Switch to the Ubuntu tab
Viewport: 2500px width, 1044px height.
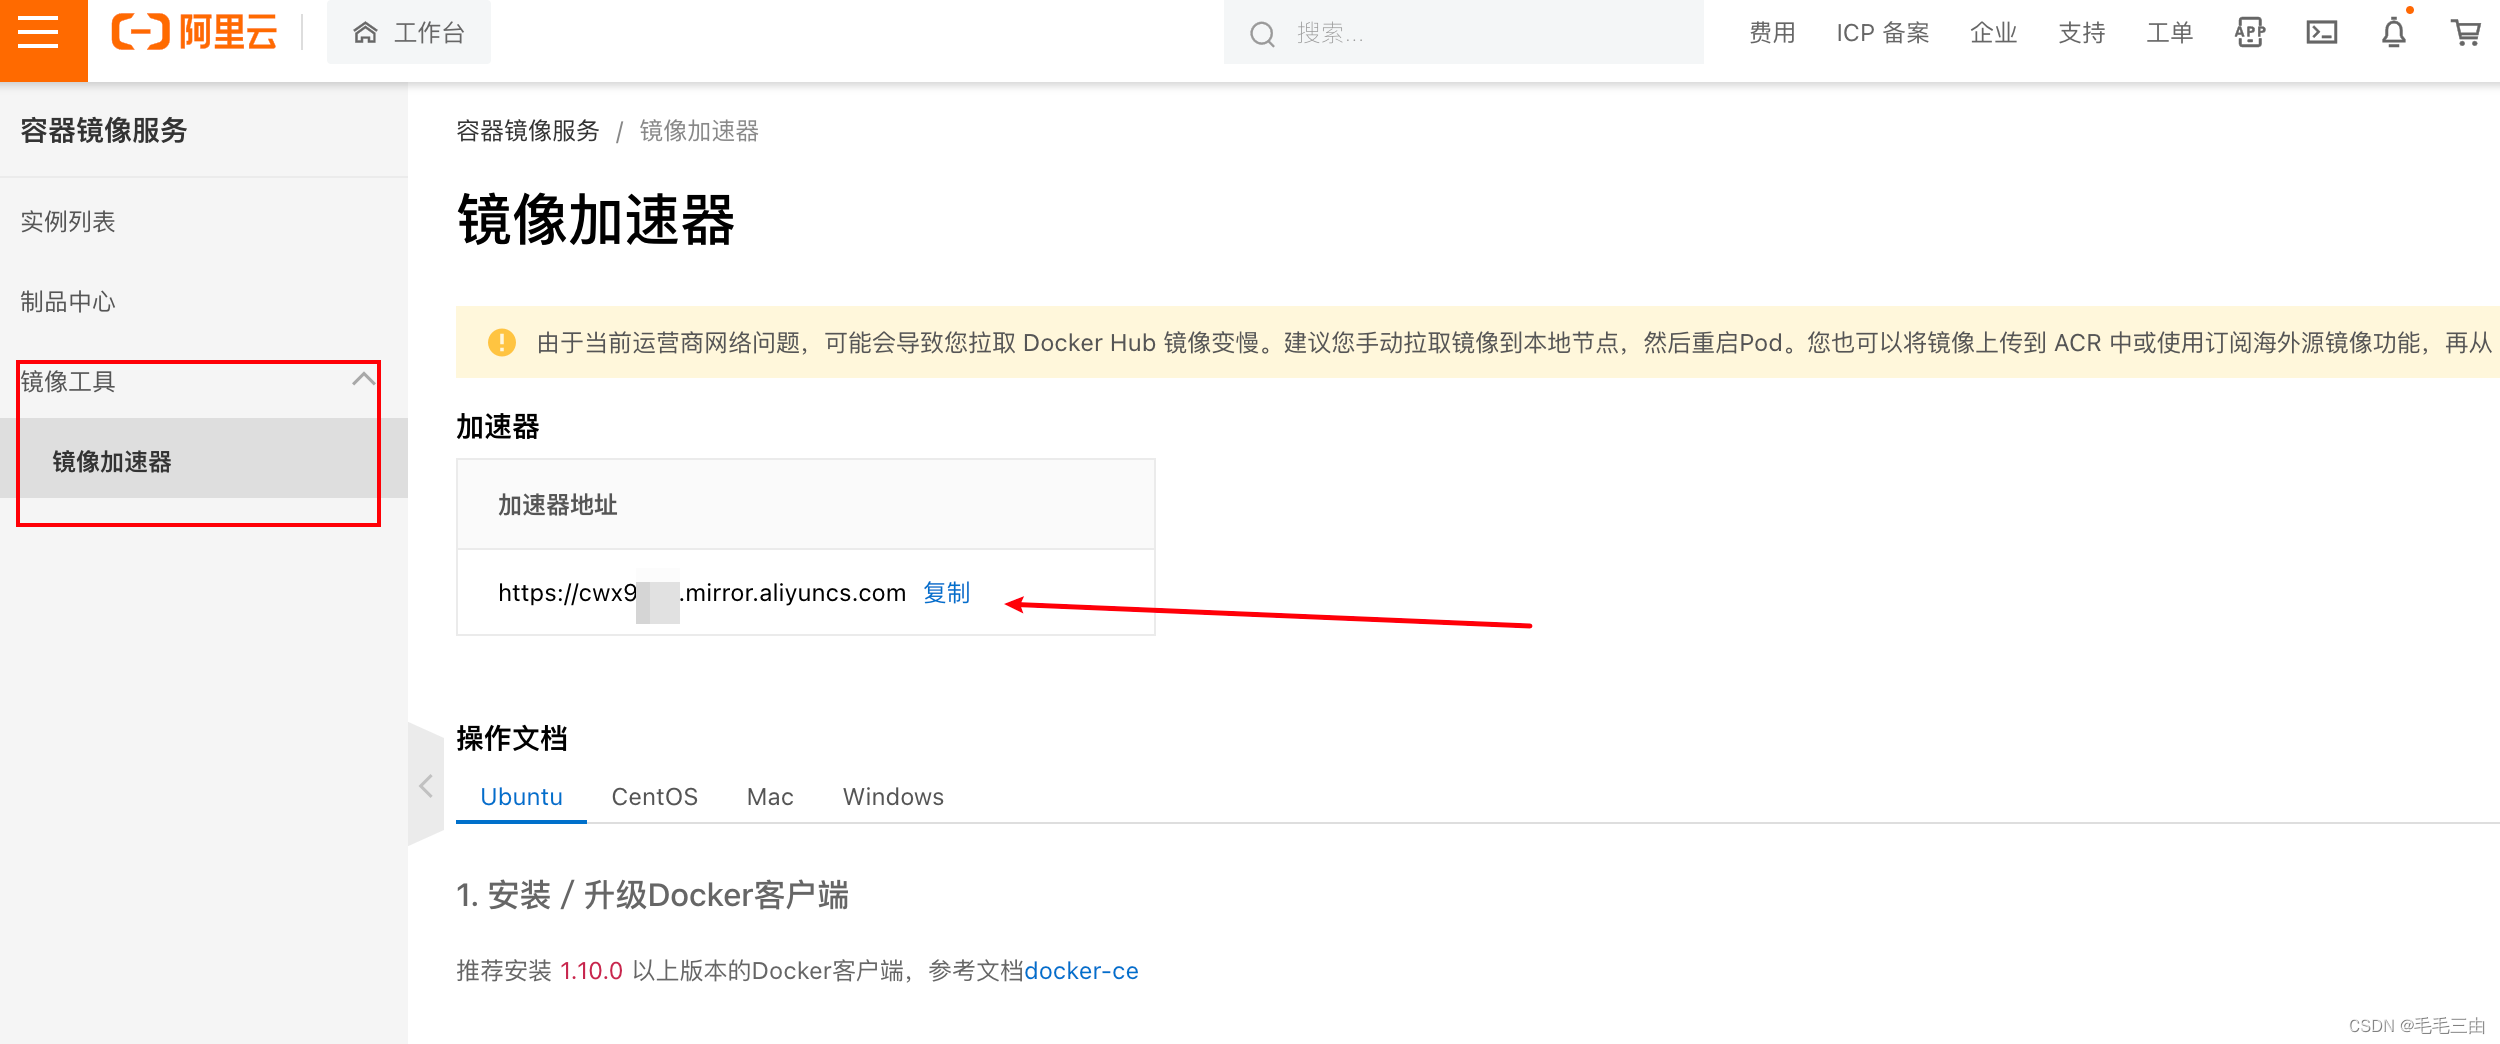(x=521, y=796)
